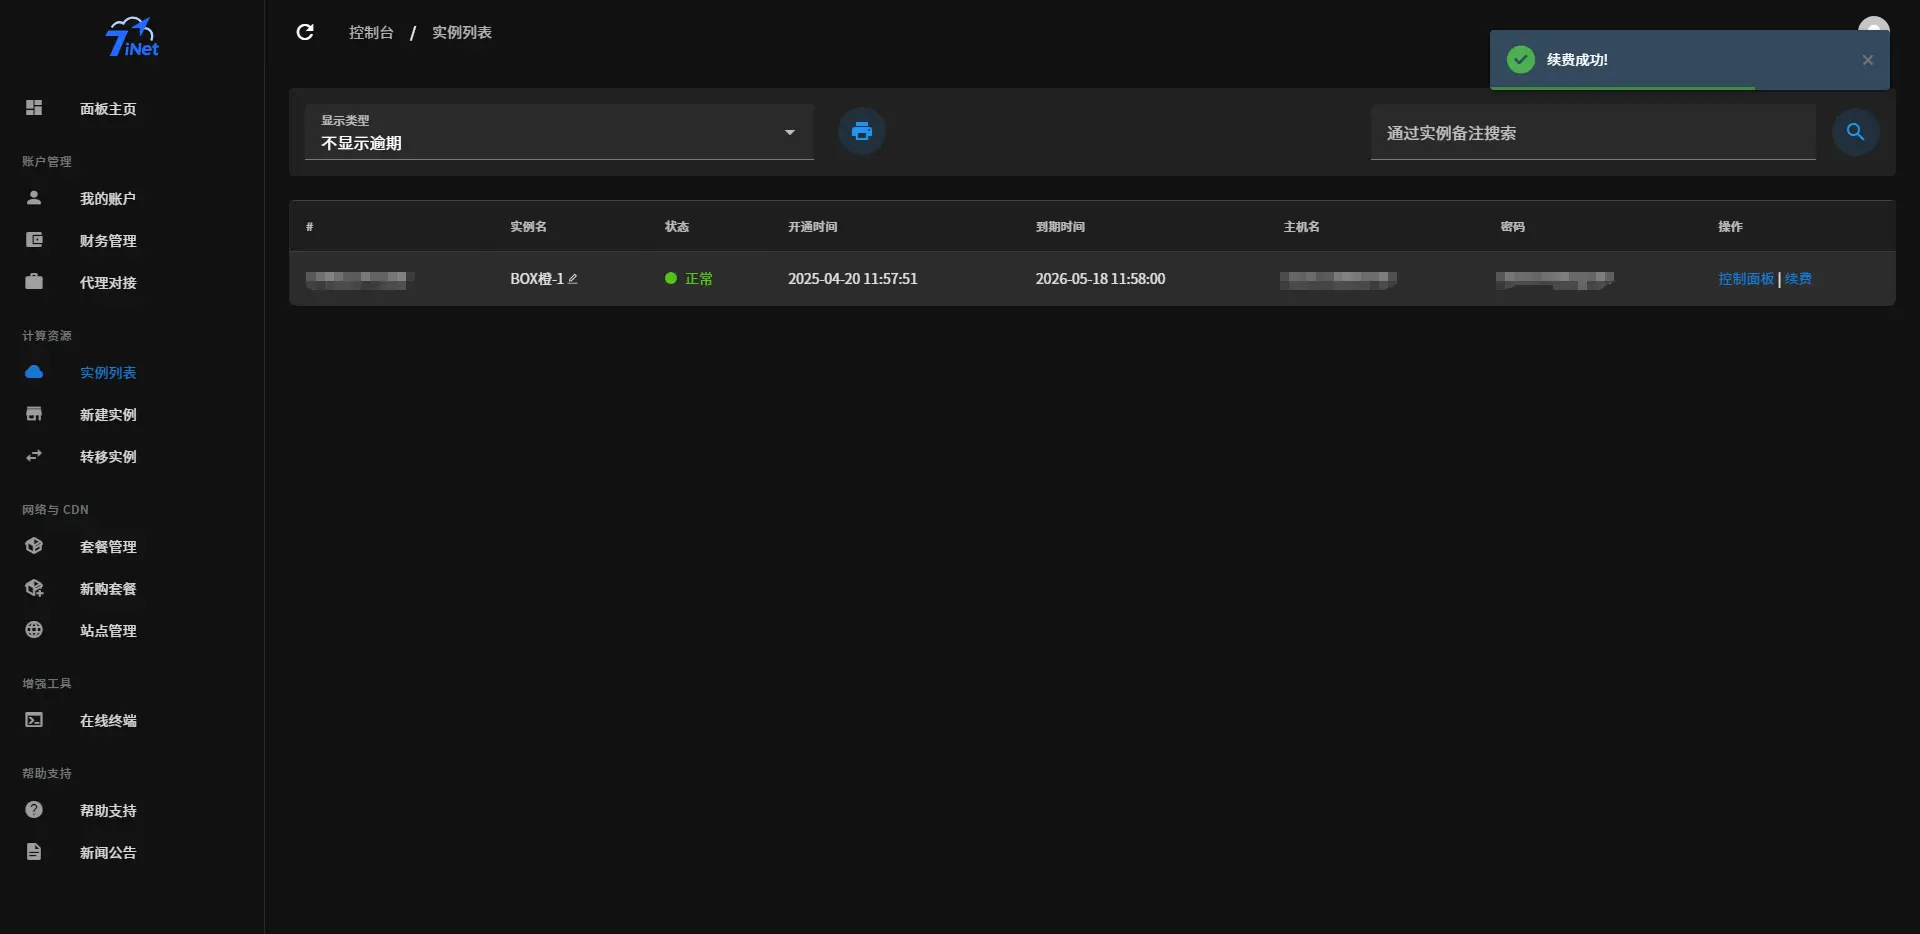
Task: Open 转移实例 page
Action: pyautogui.click(x=108, y=457)
